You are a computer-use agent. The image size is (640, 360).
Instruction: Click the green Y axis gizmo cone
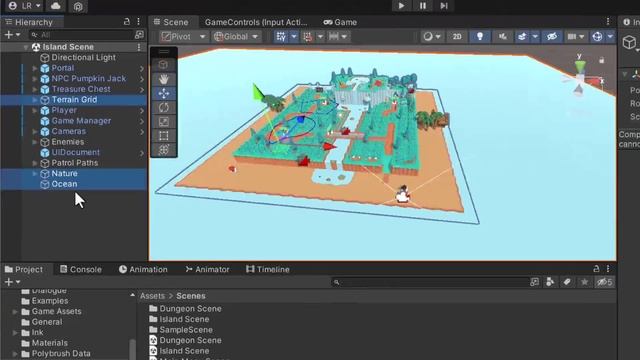[x=580, y=66]
